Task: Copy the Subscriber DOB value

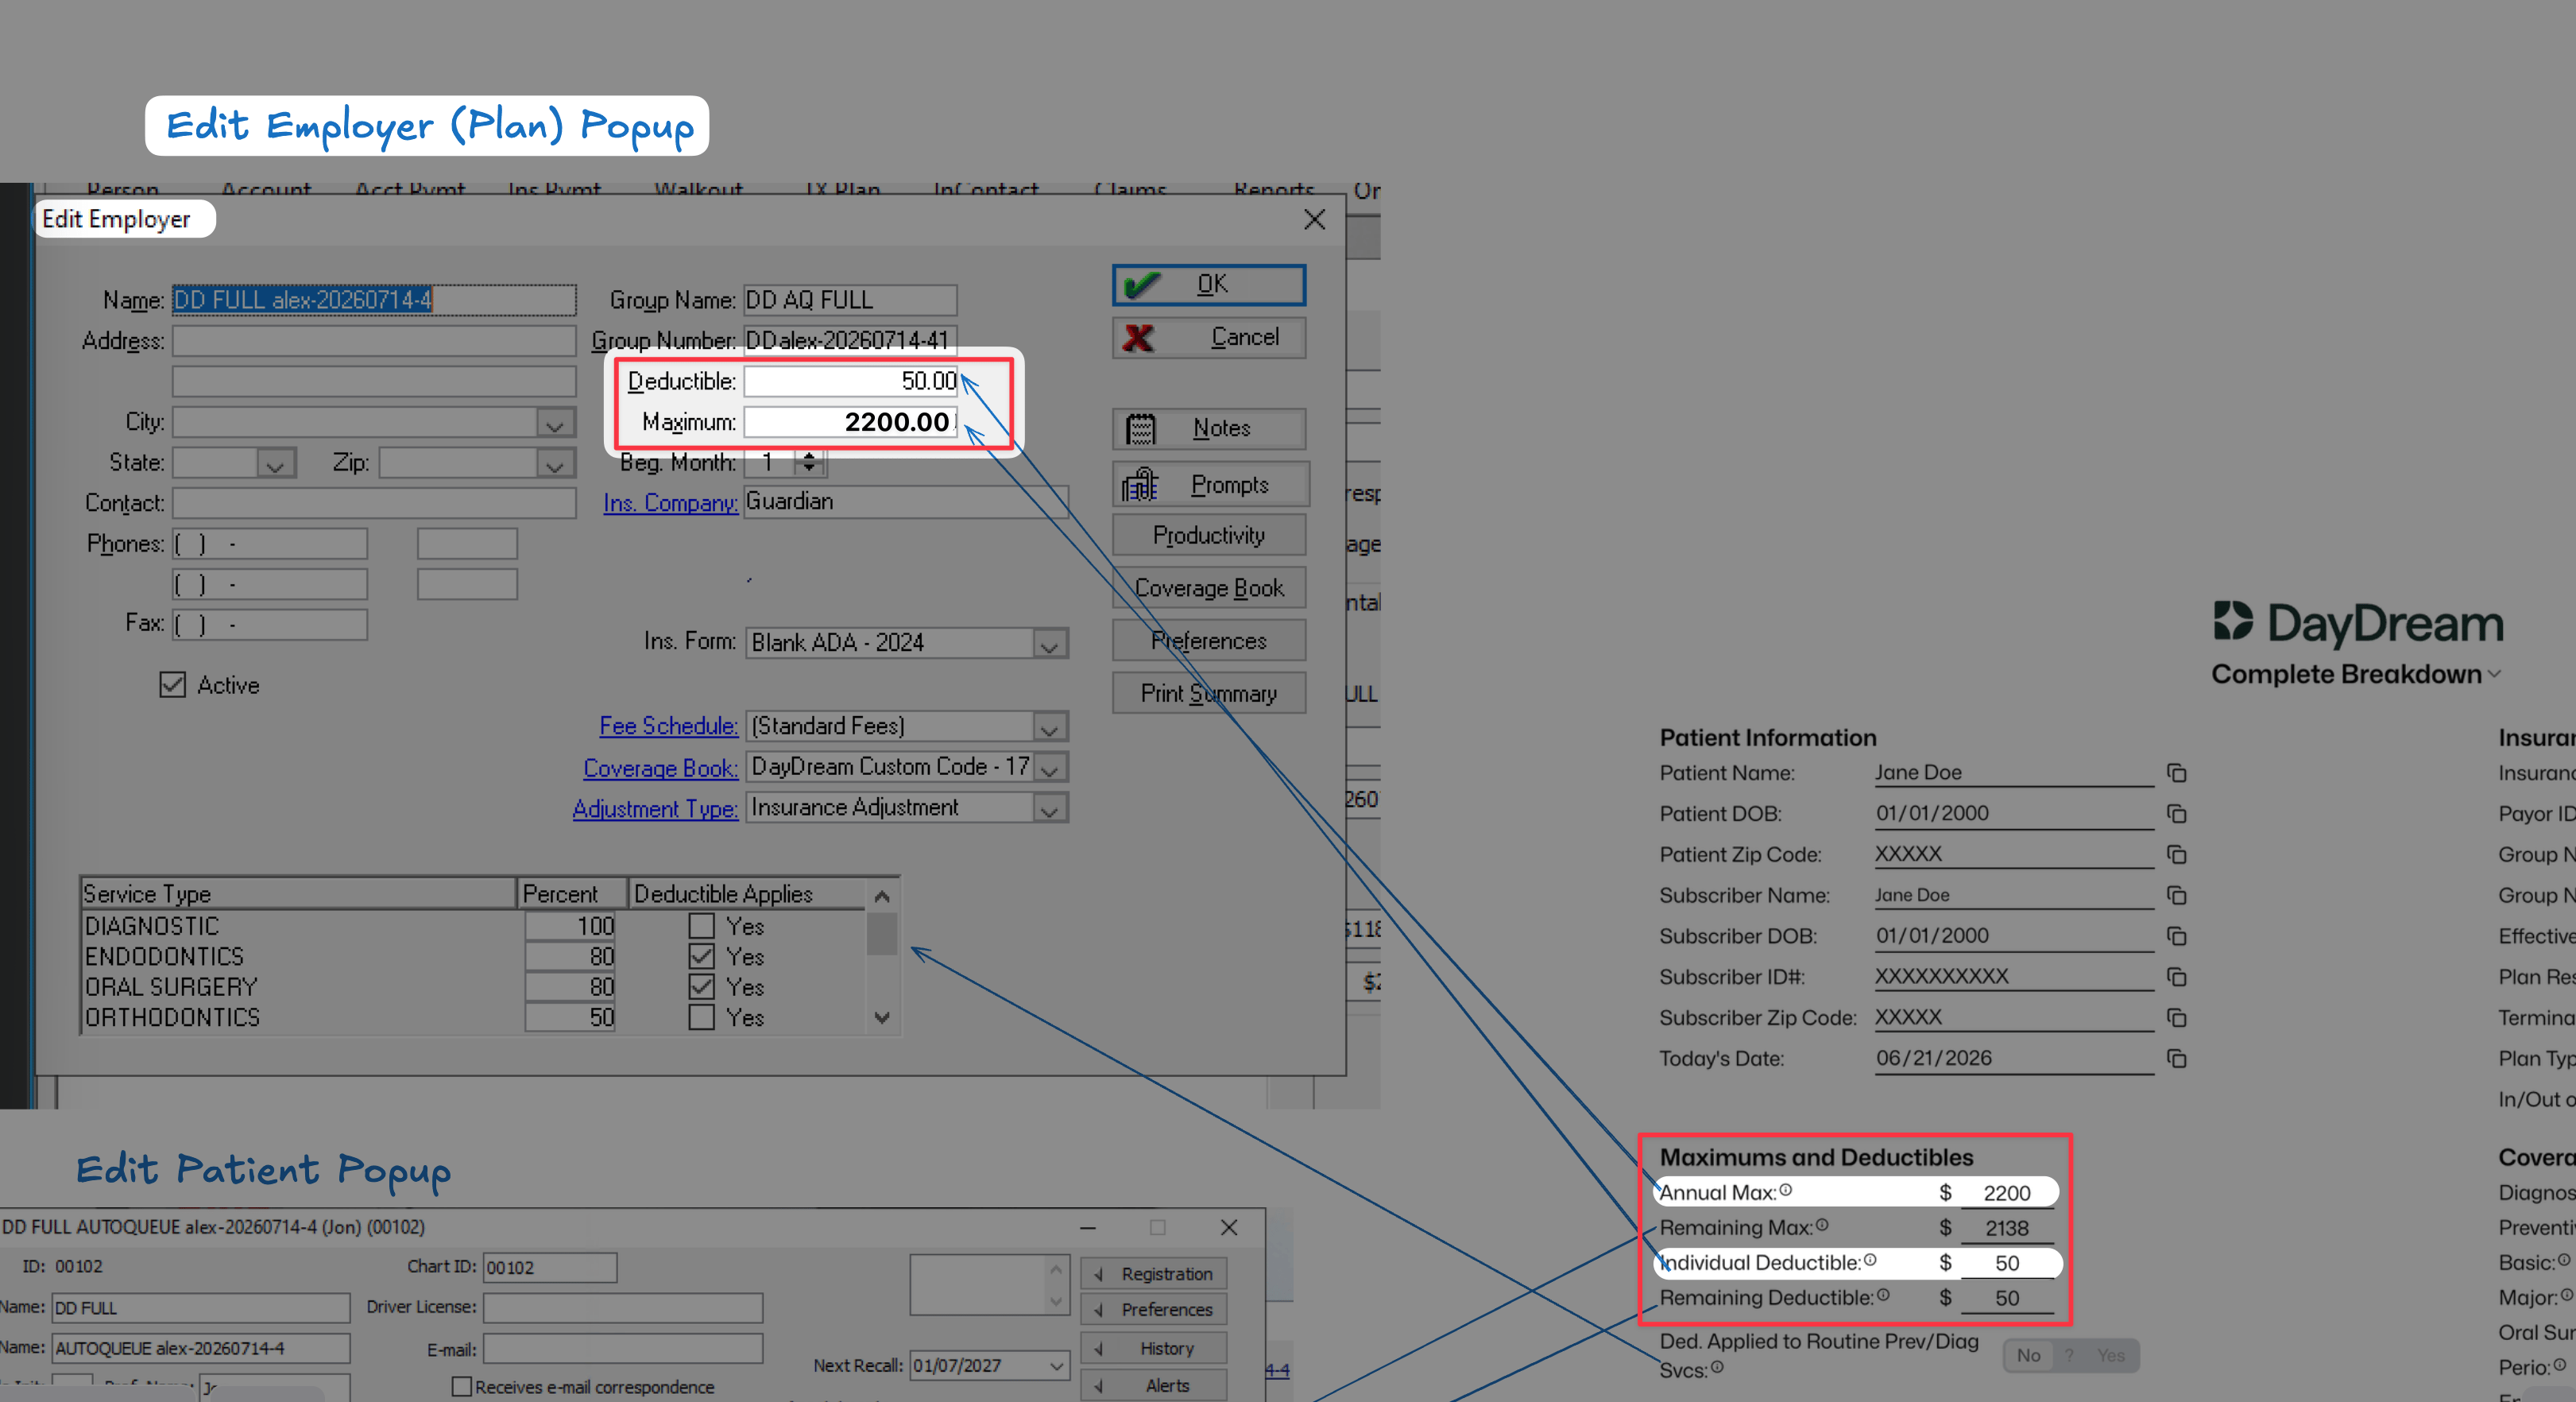Action: [x=2176, y=936]
